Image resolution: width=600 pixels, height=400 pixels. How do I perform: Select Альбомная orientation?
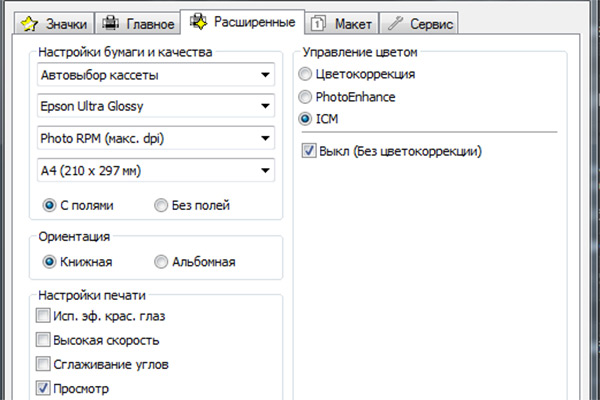(x=161, y=262)
